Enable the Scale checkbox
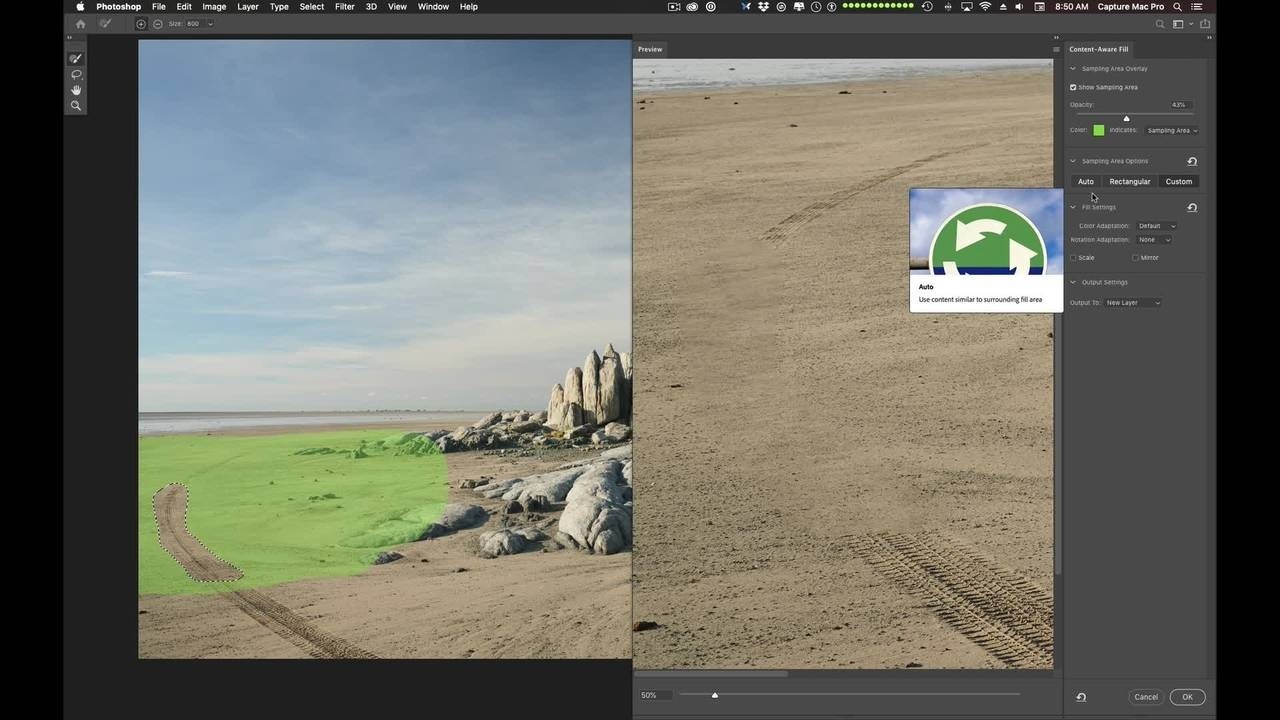The height and width of the screenshot is (720, 1280). (x=1074, y=258)
